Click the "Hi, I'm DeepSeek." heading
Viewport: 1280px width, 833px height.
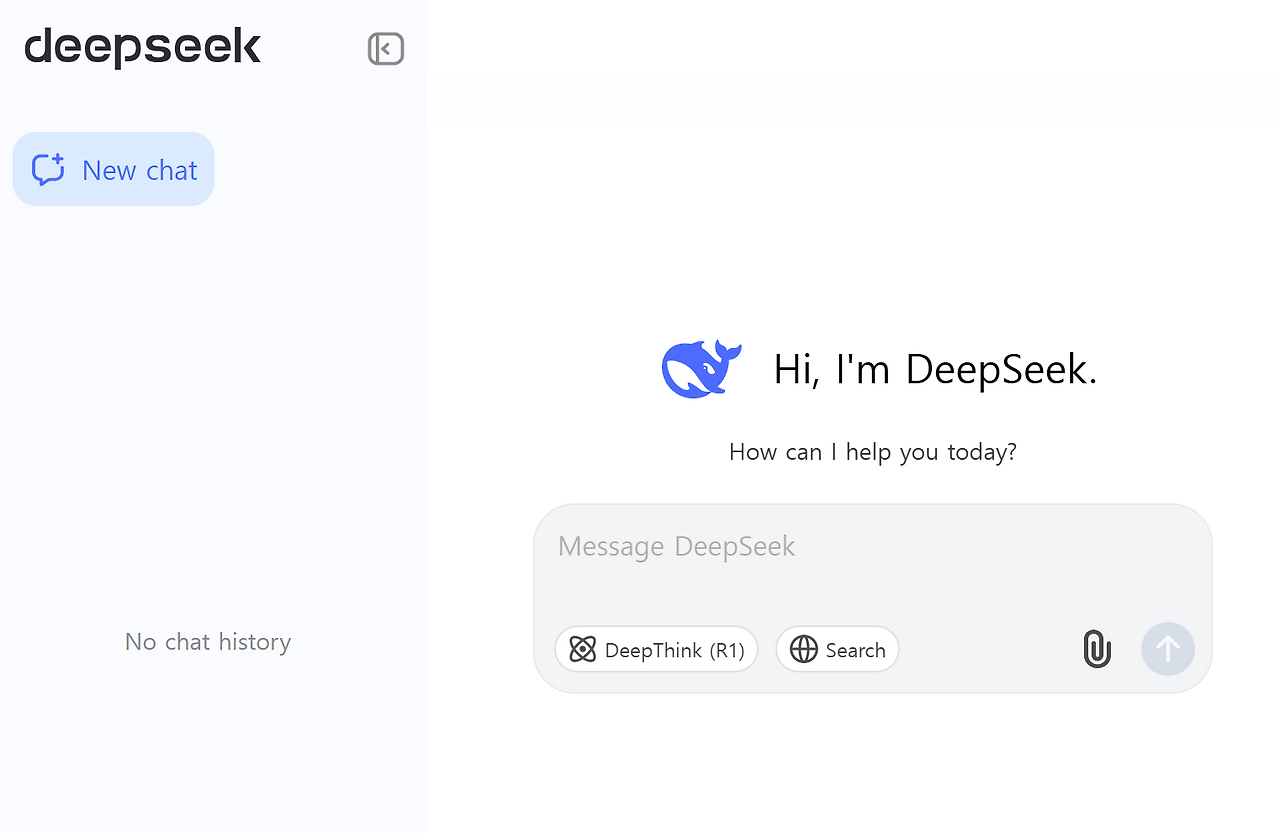935,369
